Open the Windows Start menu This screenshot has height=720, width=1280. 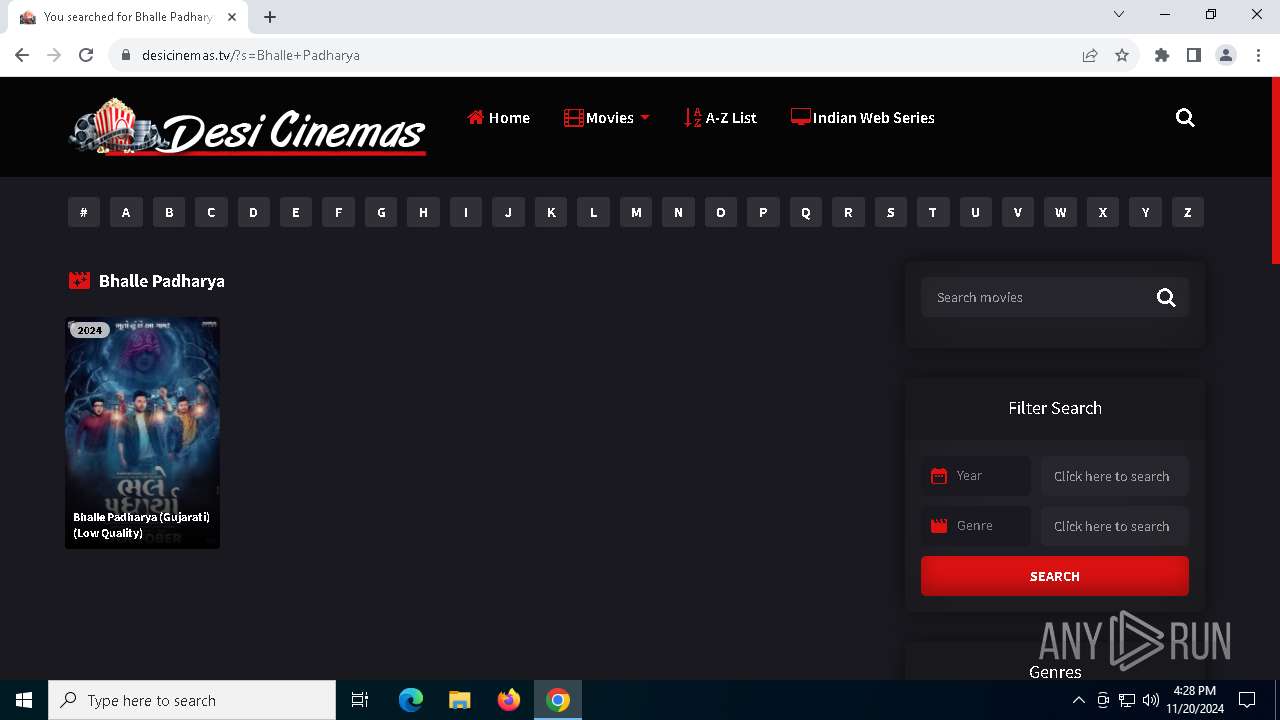[24, 700]
